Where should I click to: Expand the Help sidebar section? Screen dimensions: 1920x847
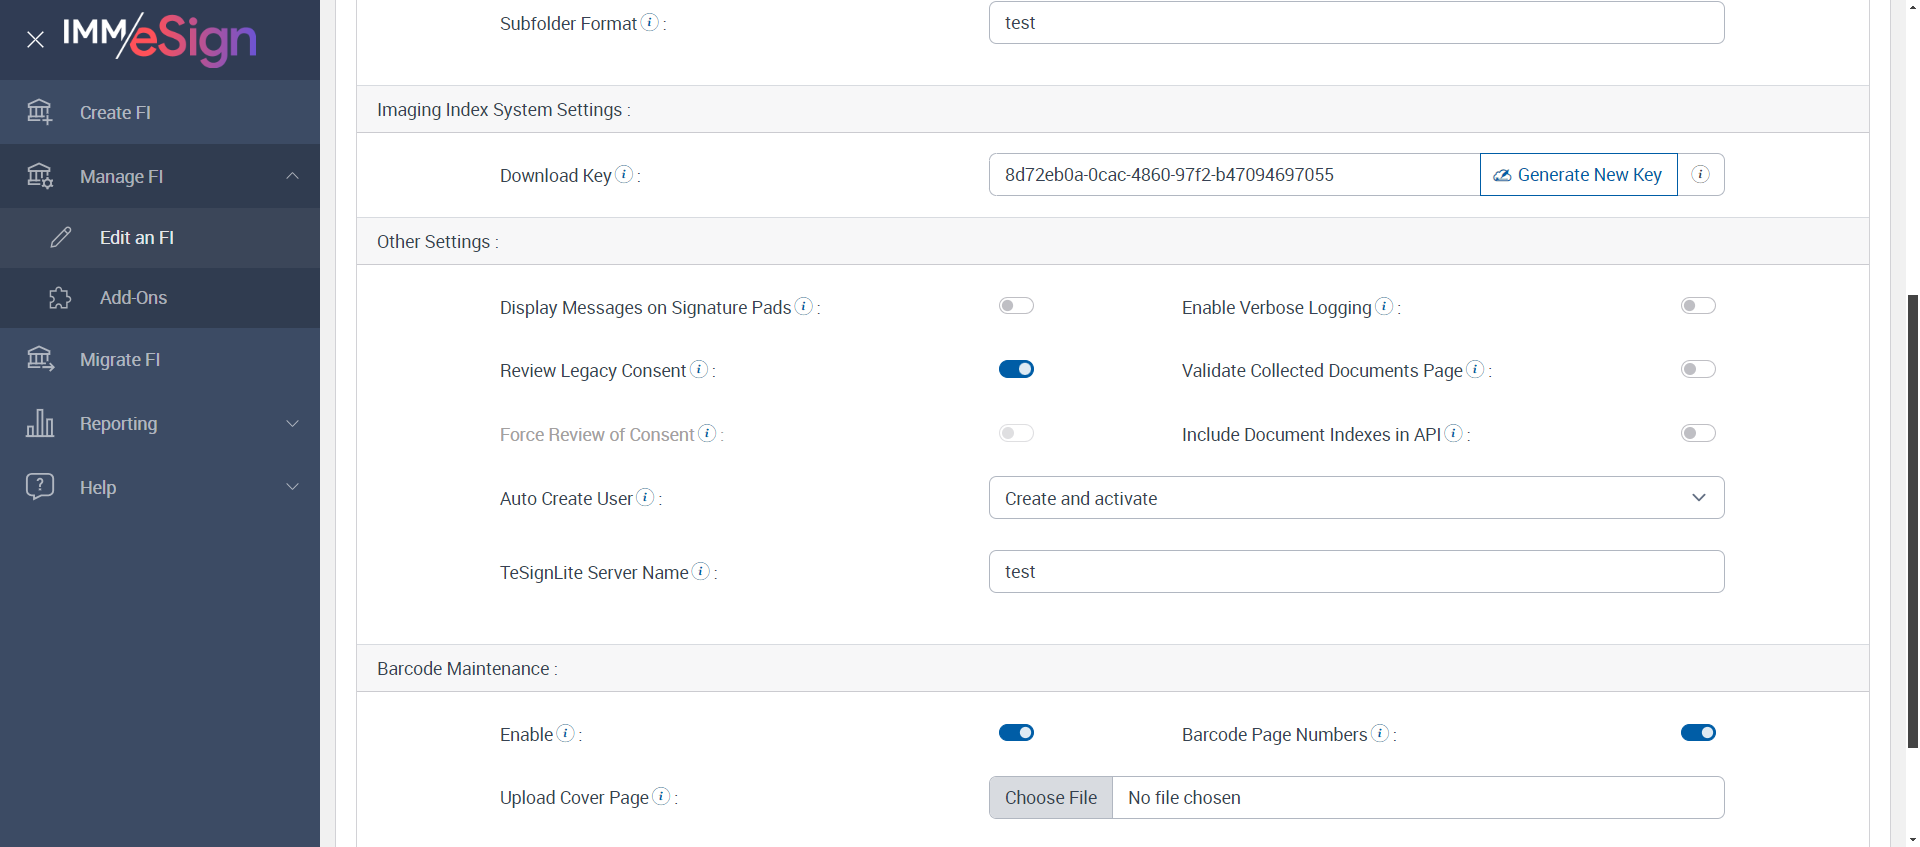(160, 488)
